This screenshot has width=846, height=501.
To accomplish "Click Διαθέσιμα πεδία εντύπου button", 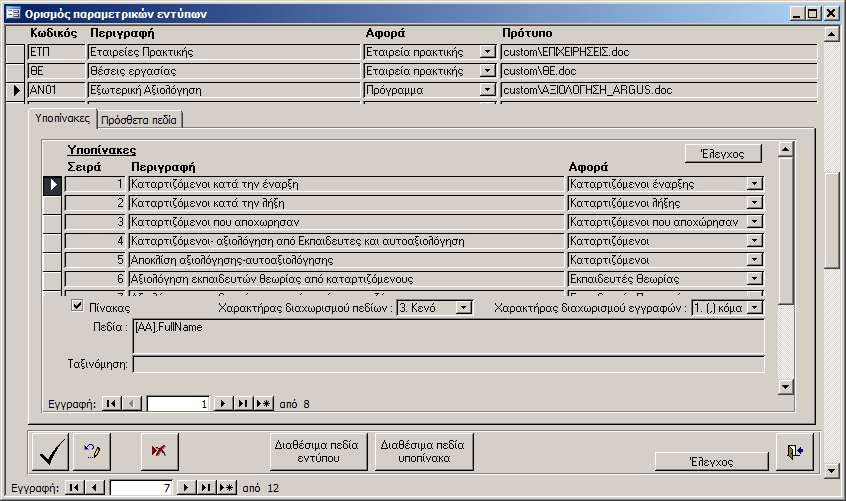I will click(319, 453).
